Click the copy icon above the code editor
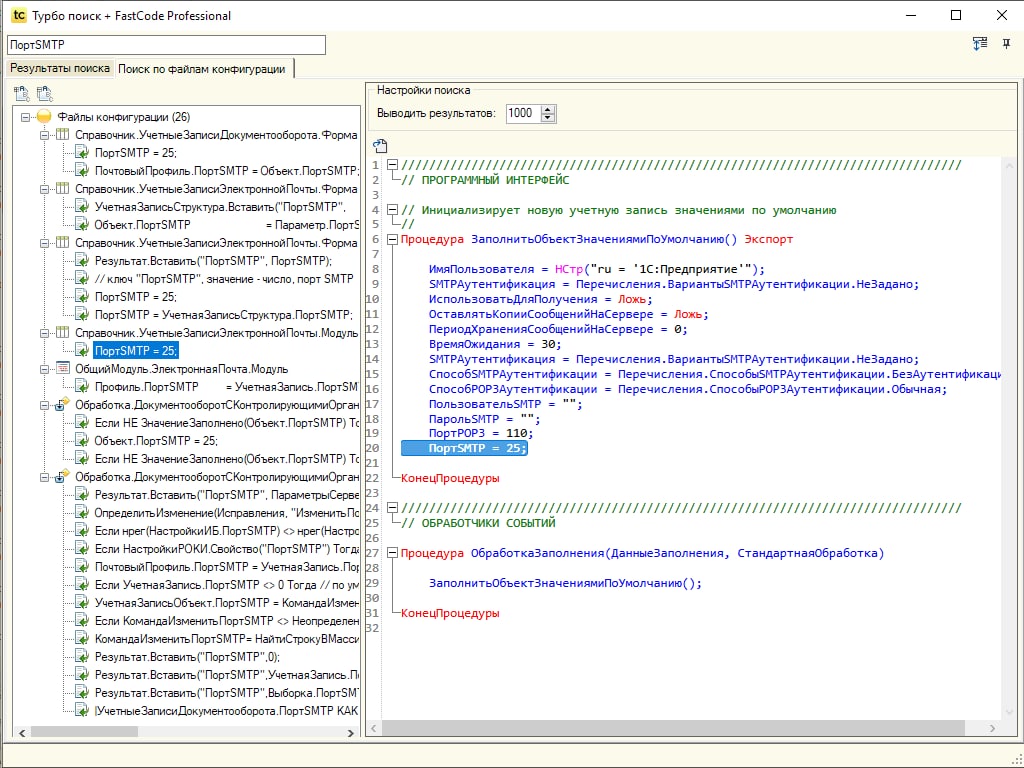The width and height of the screenshot is (1024, 768). click(380, 145)
